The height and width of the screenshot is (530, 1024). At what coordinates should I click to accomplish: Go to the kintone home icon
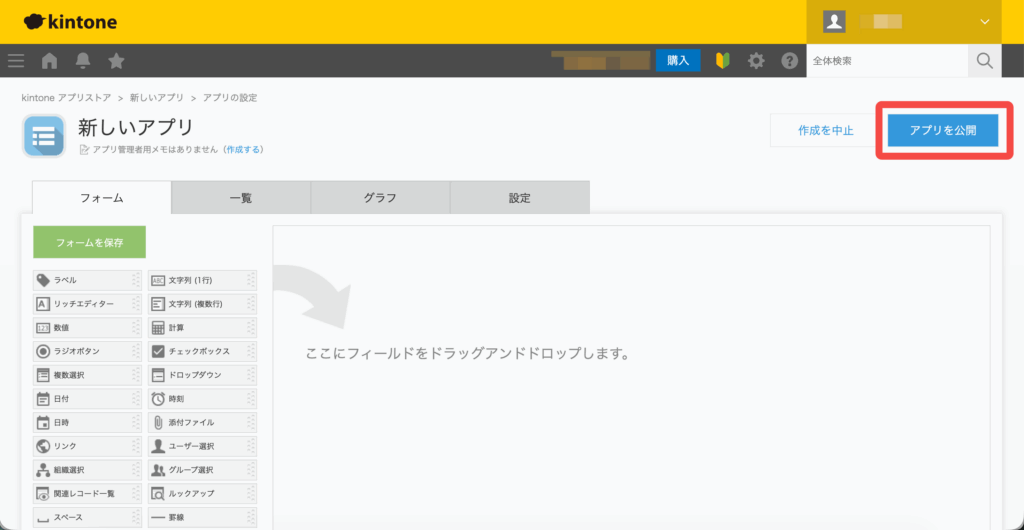click(49, 61)
